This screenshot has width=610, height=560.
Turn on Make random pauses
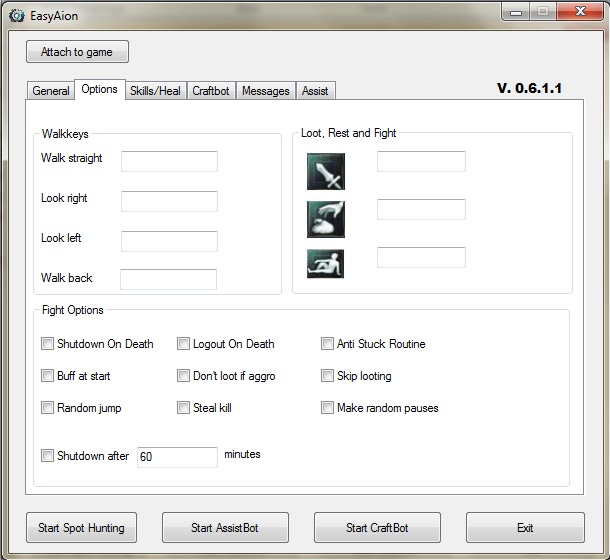328,408
